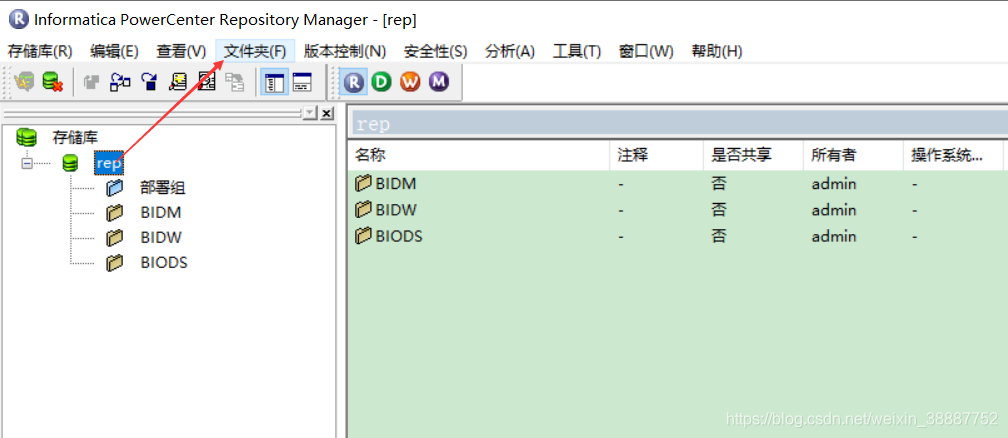Click the folder icon beside BIODS in tree
1008x438 pixels.
[114, 262]
